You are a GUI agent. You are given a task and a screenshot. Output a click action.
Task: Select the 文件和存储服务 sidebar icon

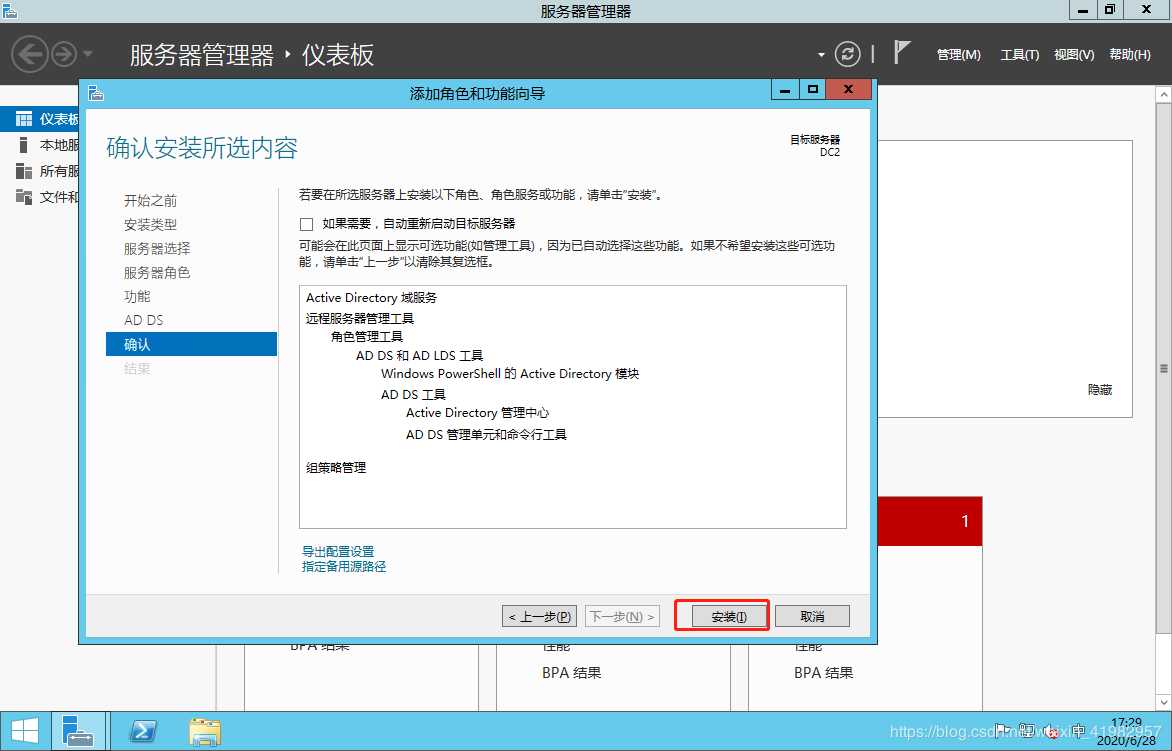24,197
